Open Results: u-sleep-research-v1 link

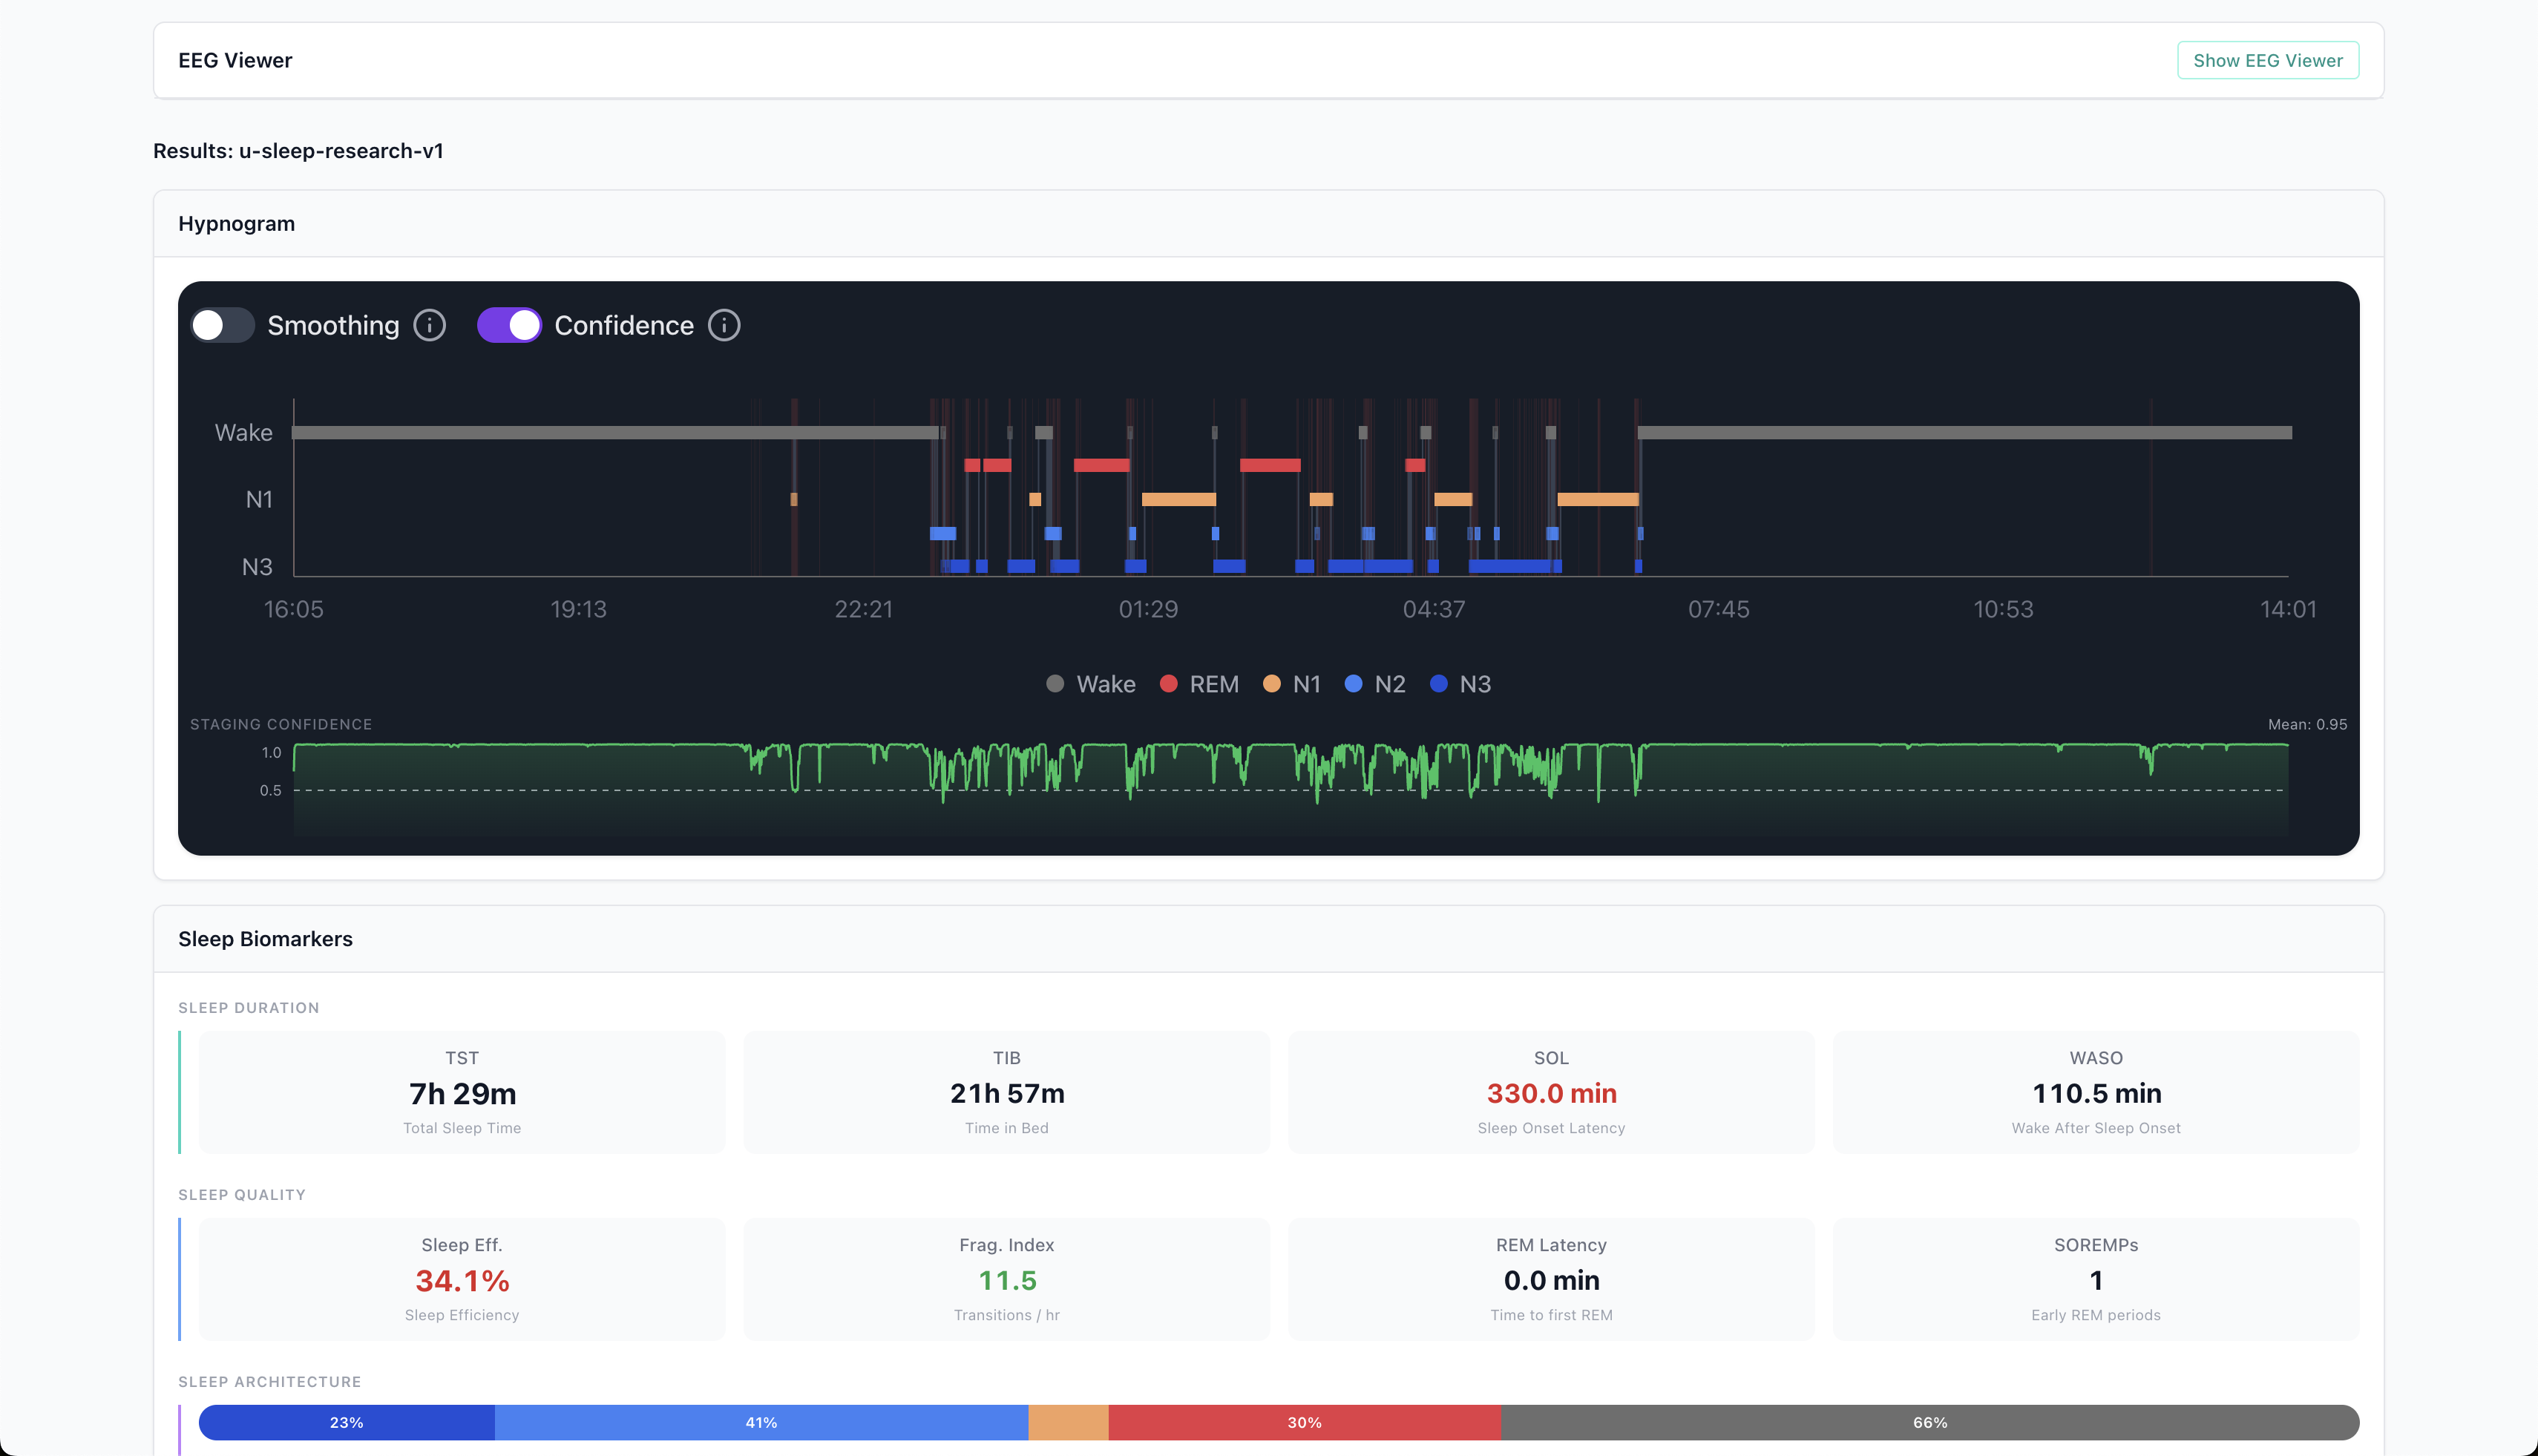tap(298, 151)
